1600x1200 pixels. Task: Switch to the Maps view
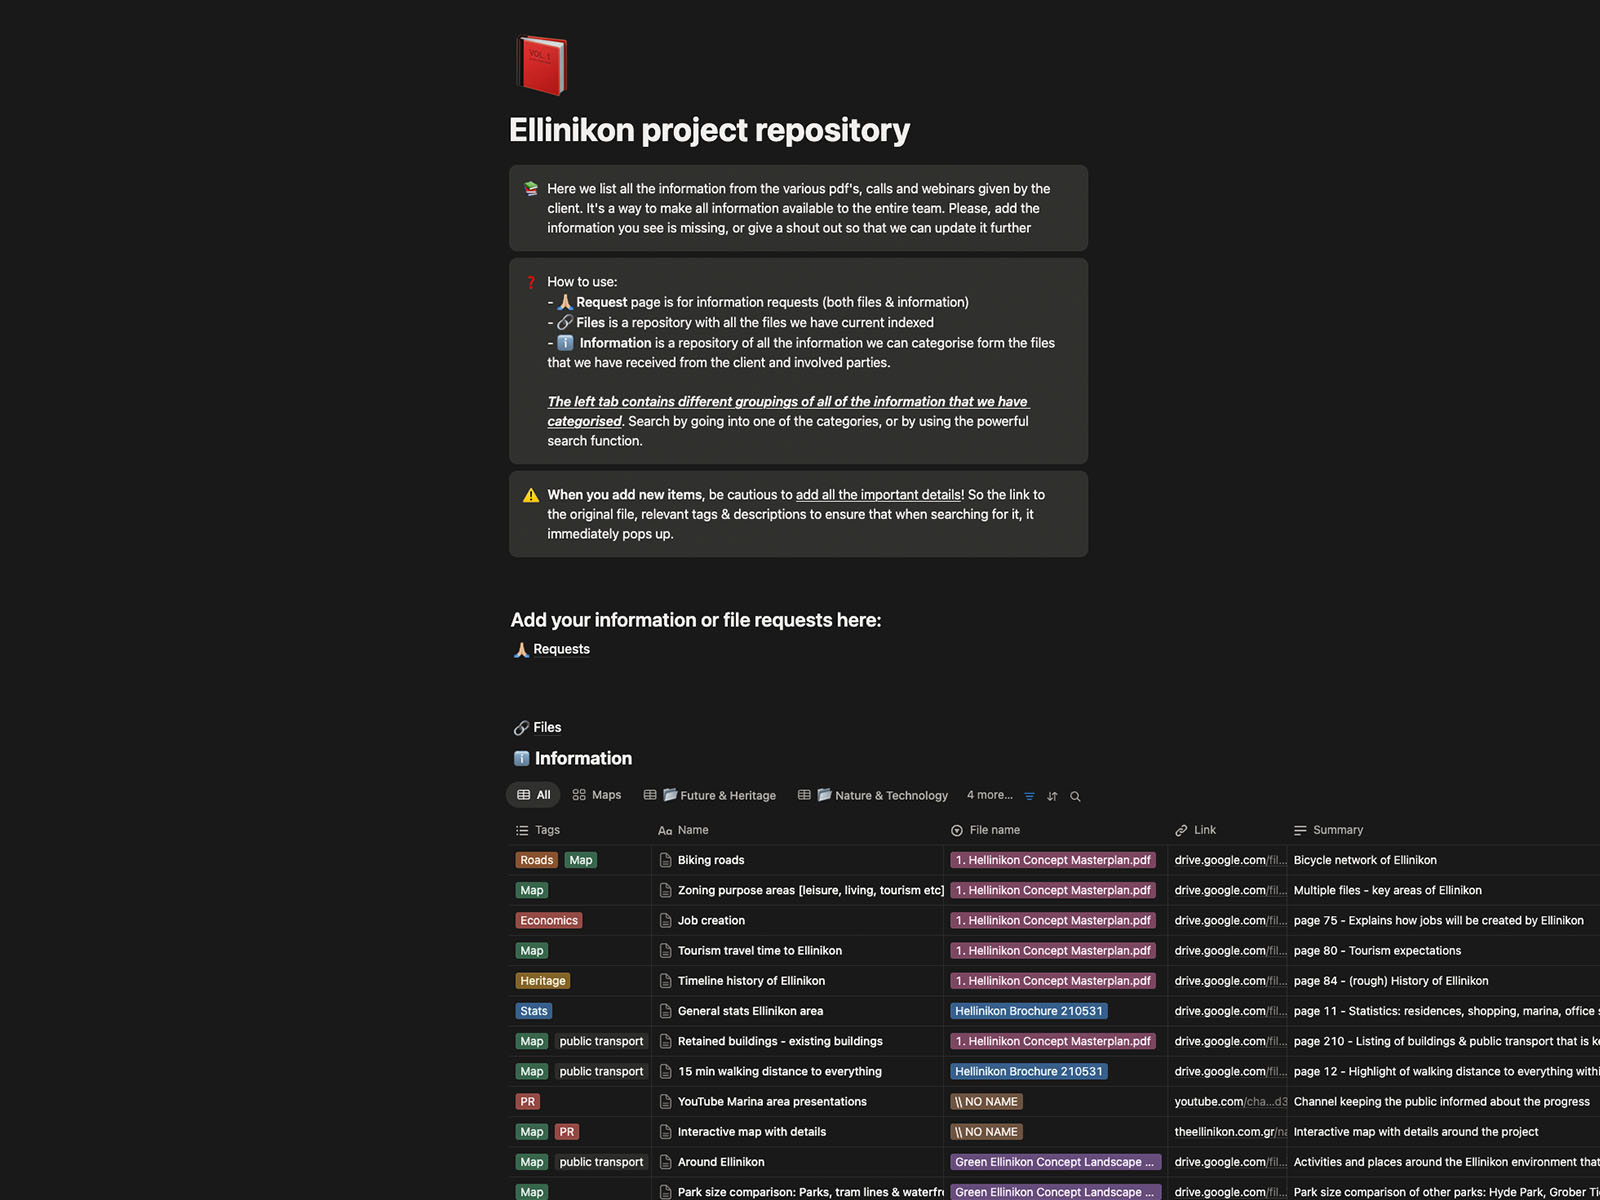pos(596,794)
